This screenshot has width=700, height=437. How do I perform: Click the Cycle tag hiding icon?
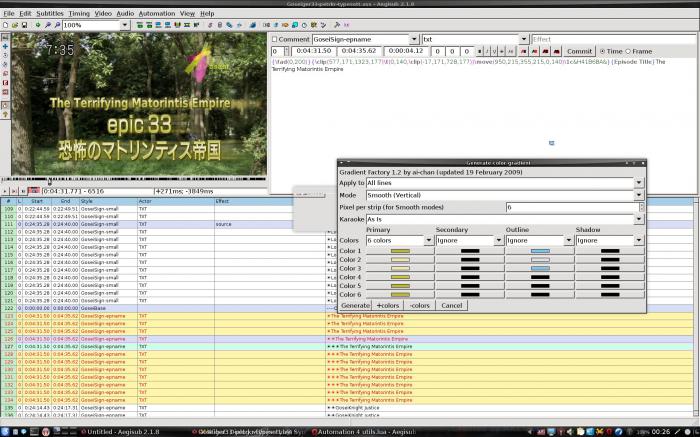pos(346,25)
